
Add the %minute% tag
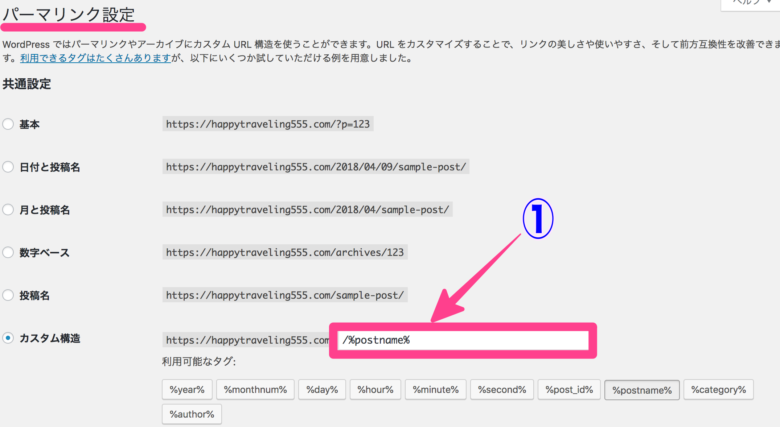436,390
